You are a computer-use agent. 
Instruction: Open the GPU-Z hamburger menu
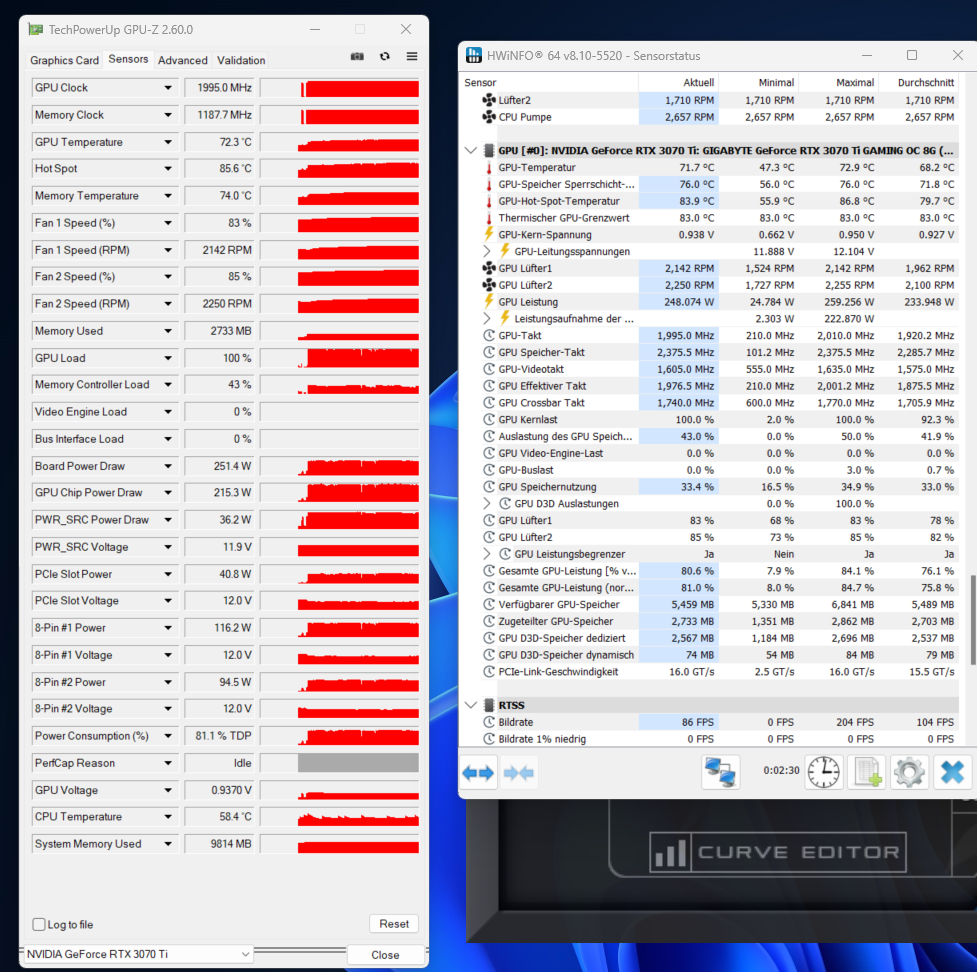point(412,56)
